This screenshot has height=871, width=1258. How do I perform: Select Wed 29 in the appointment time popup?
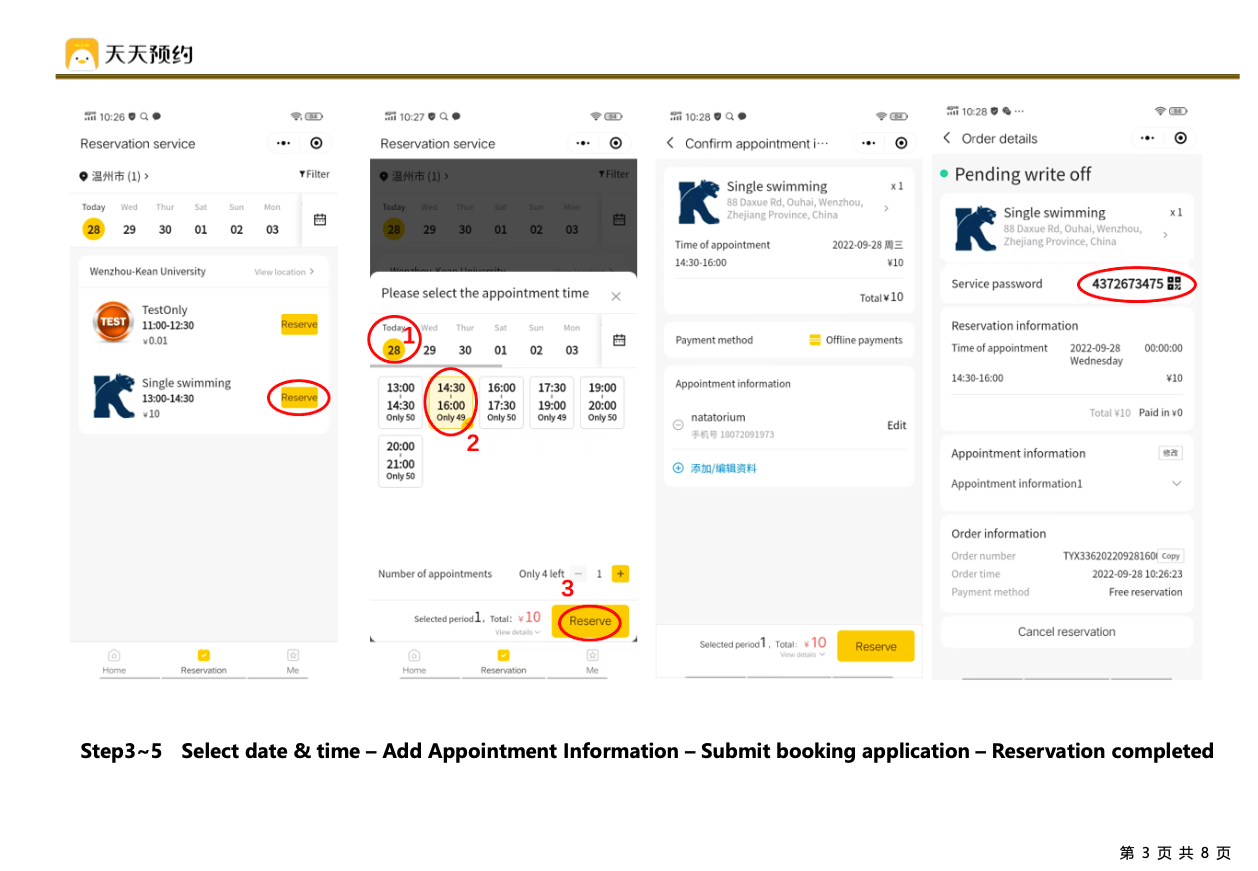(429, 342)
